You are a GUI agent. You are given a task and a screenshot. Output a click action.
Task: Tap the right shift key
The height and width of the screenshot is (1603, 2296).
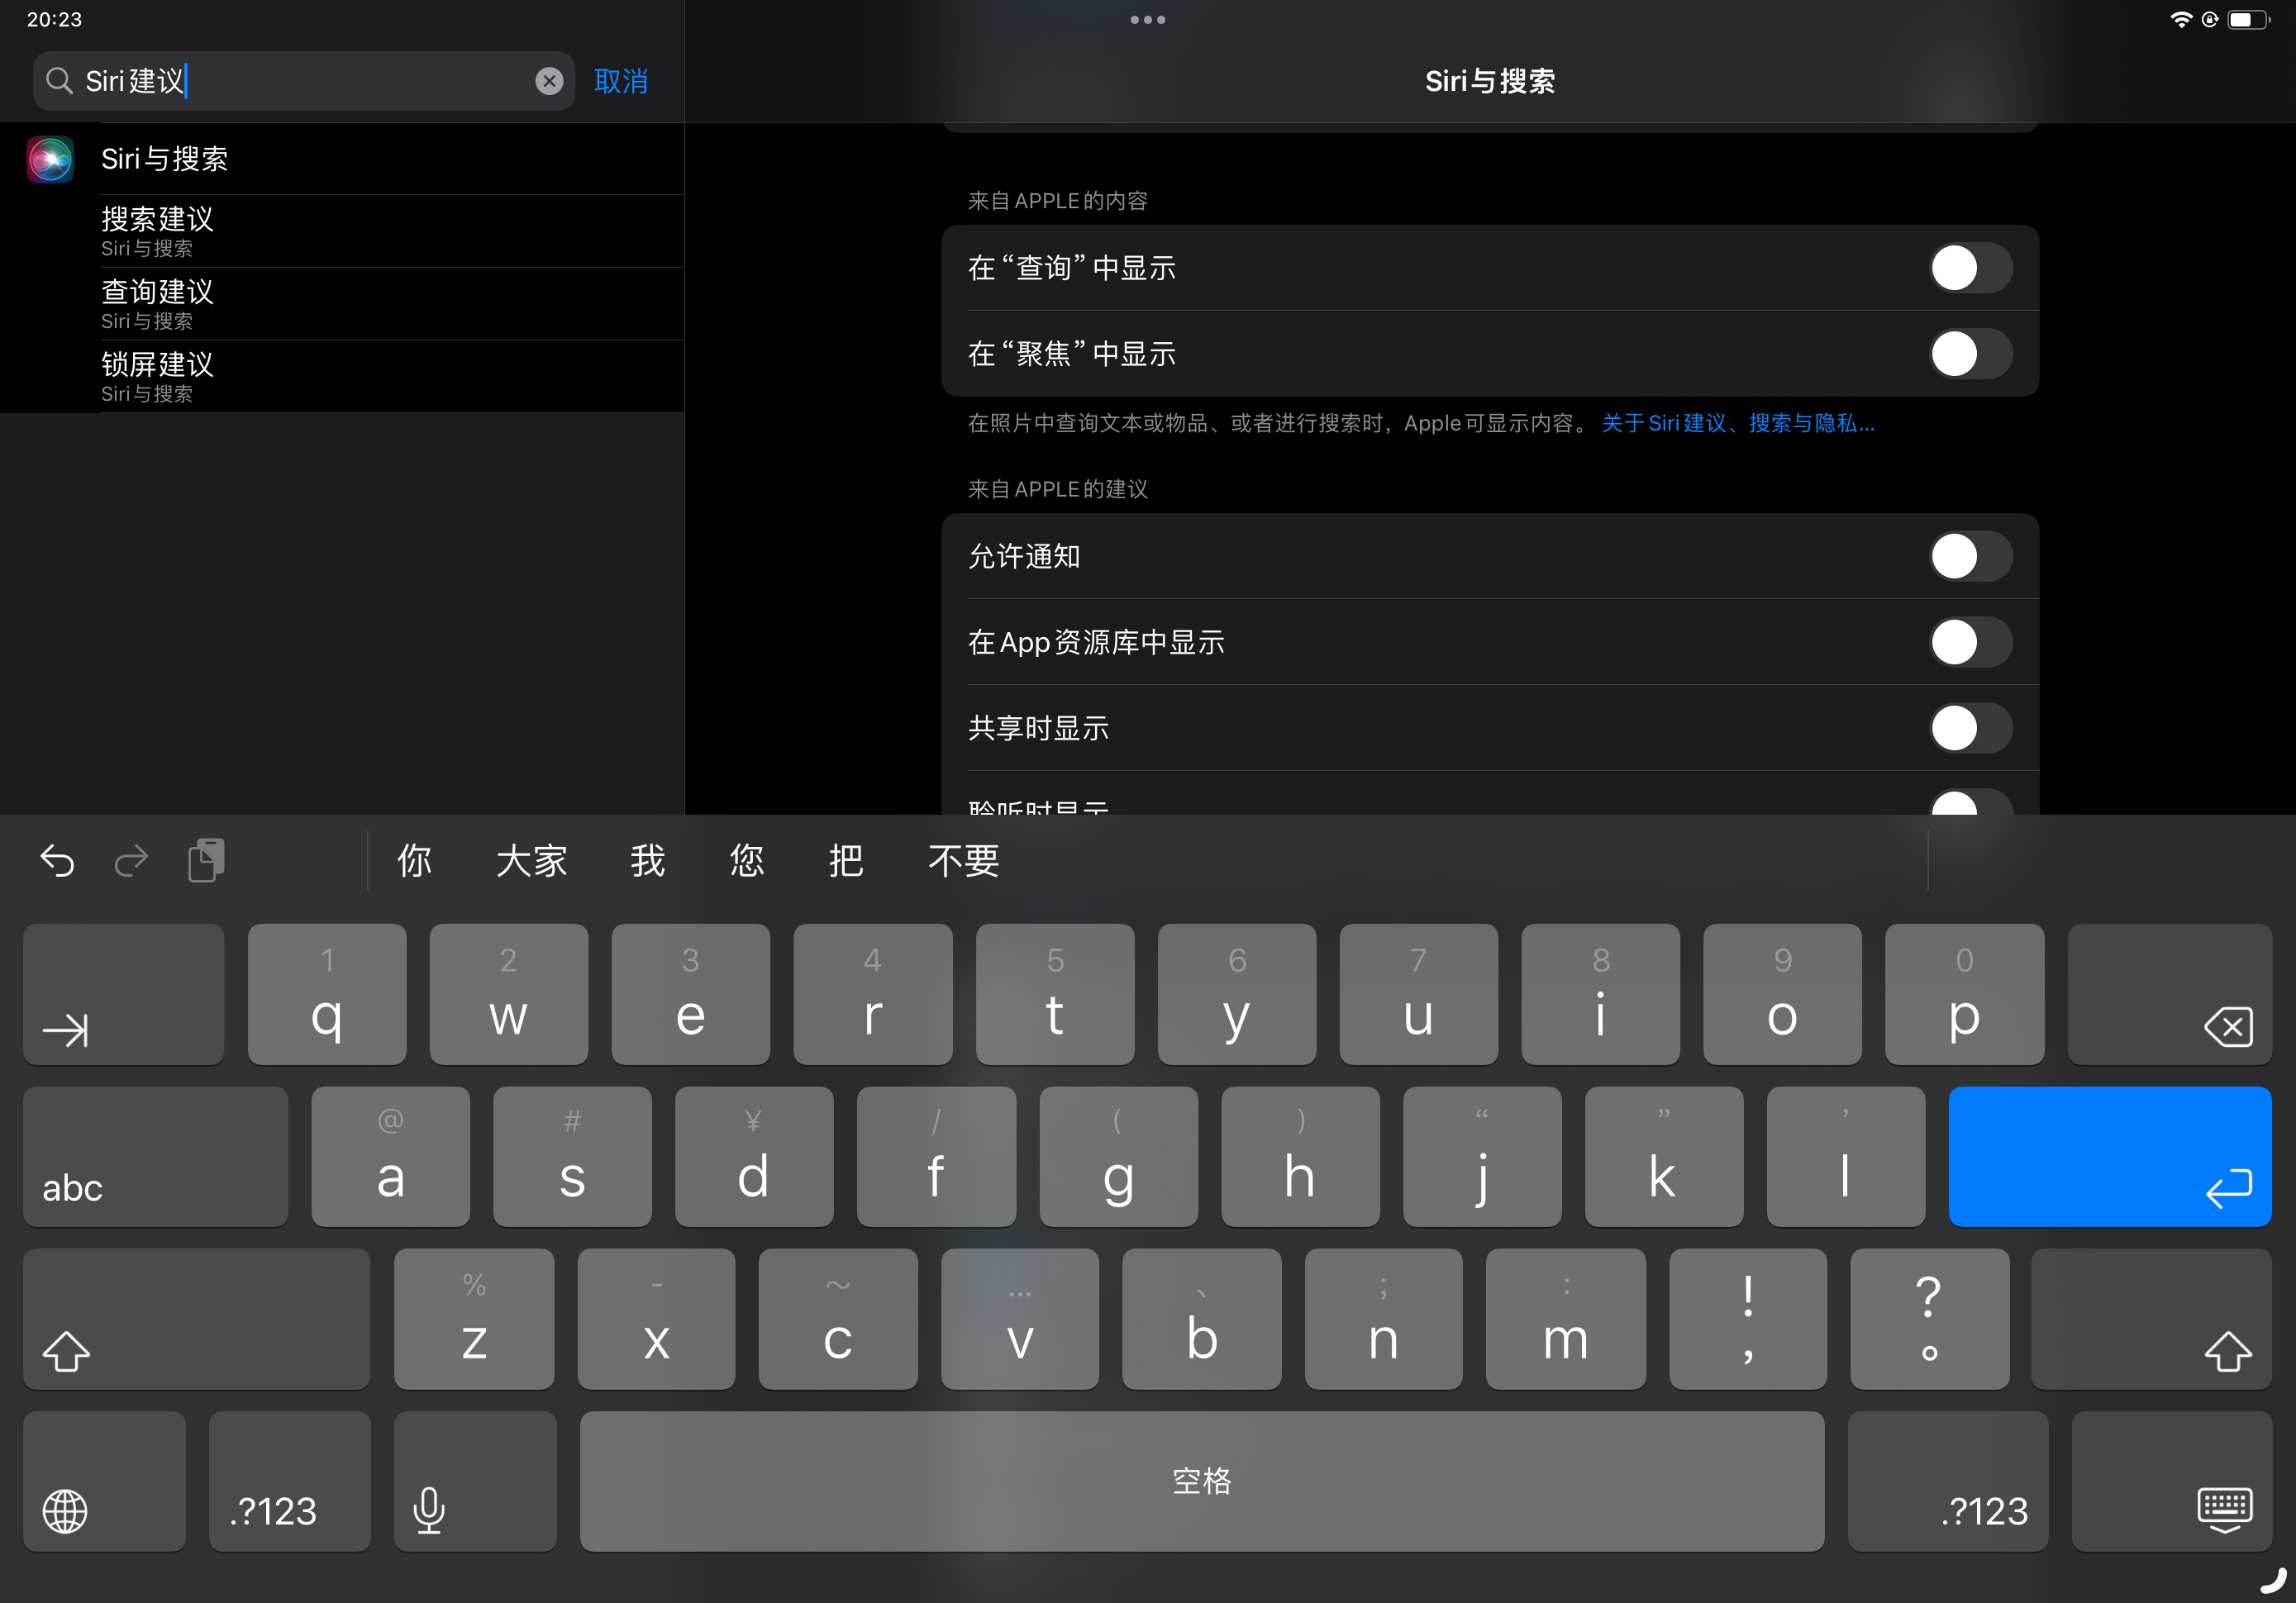coord(2151,1319)
